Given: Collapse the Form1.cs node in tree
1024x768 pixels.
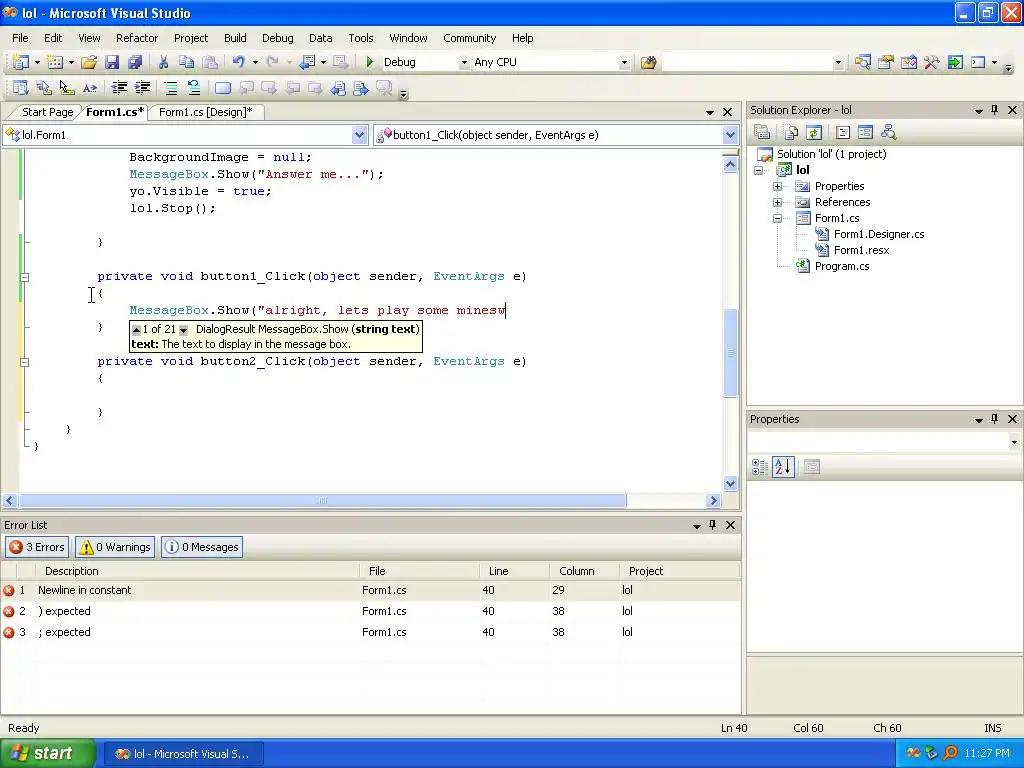Looking at the screenshot, I should (x=777, y=218).
